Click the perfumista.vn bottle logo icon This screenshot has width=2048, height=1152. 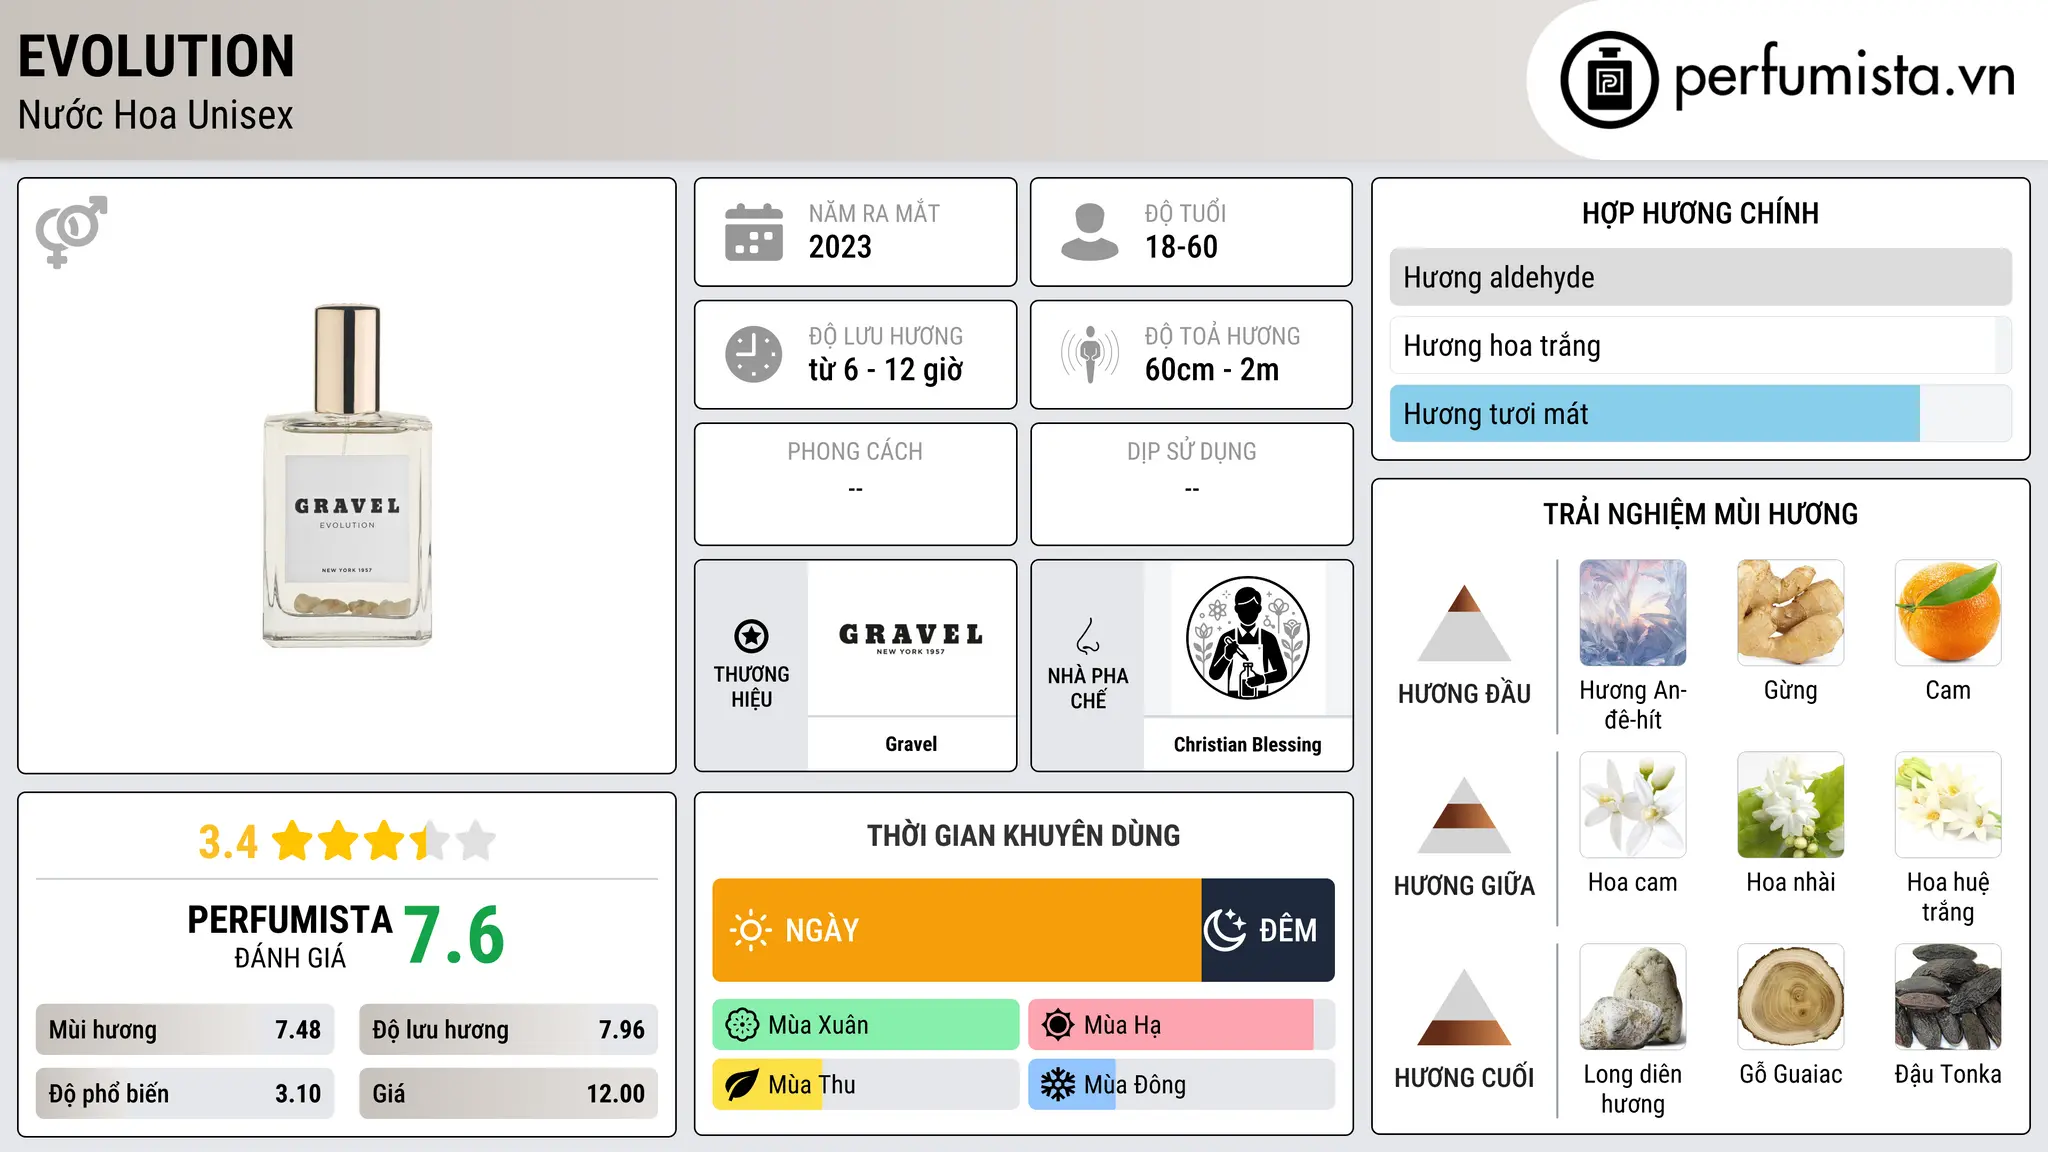(x=1609, y=80)
